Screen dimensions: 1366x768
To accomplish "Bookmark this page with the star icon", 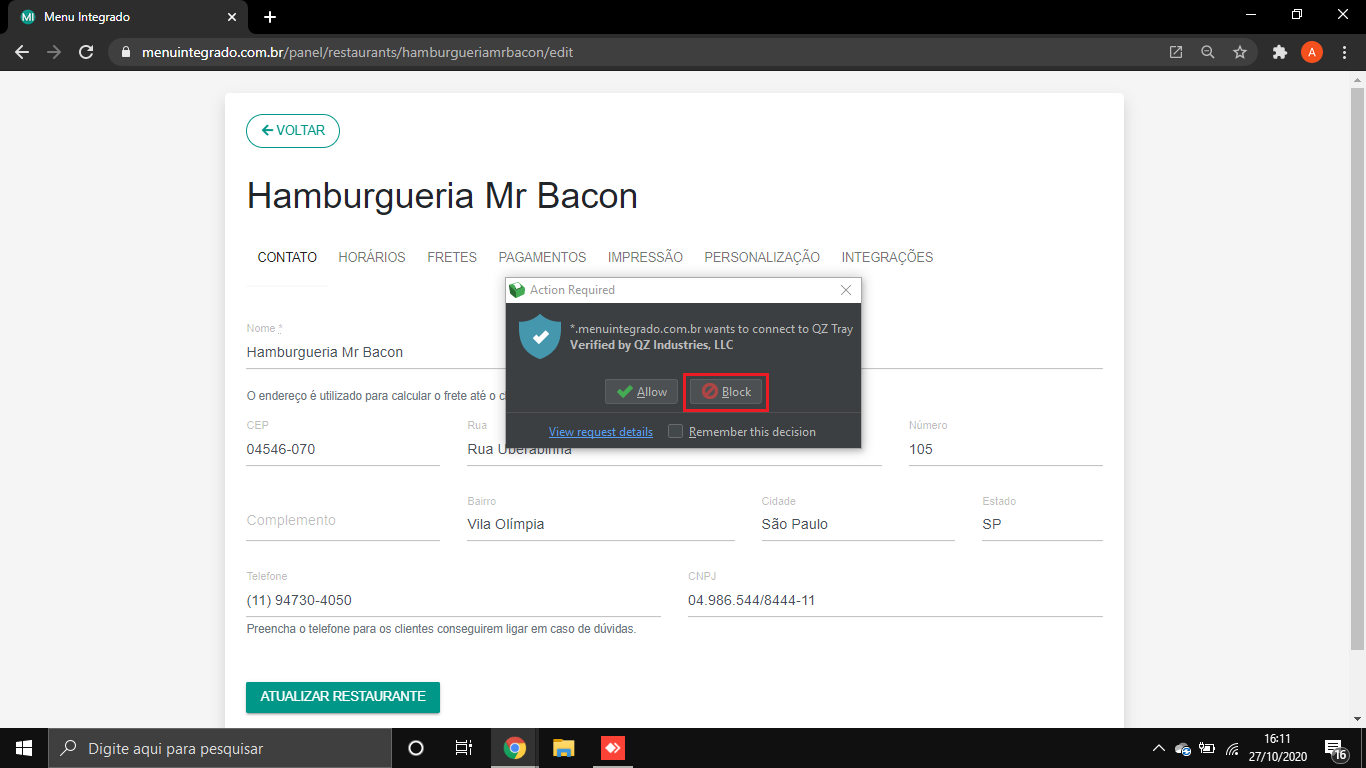I will (1240, 52).
